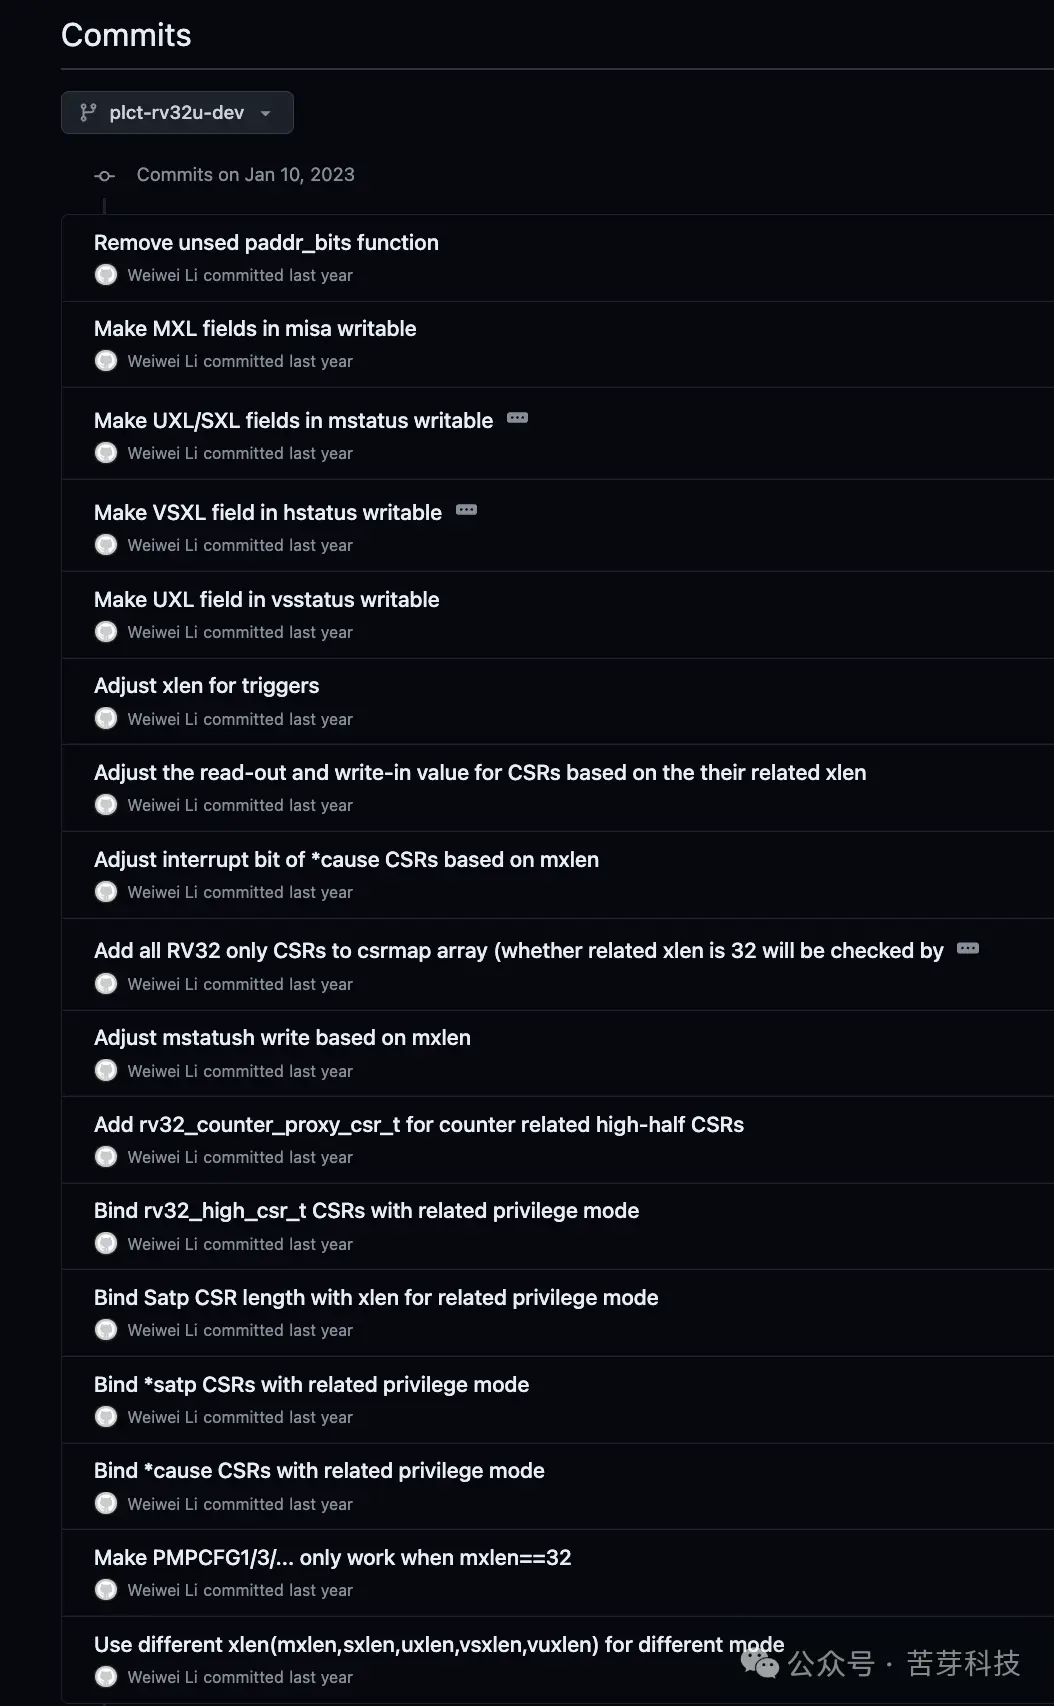Viewport: 1054px width, 1706px height.
Task: Click author avatar under 'Make MXL fields' commit
Action: pos(106,361)
